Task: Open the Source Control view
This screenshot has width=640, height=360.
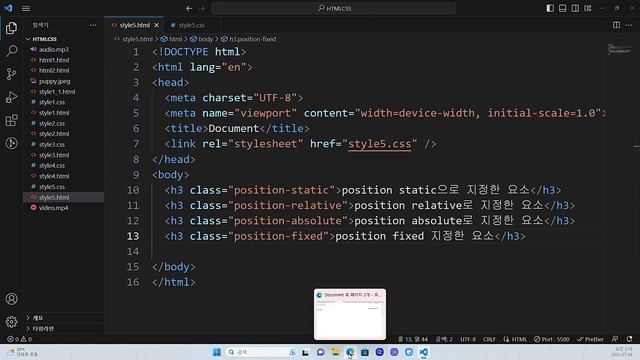Action: pos(11,74)
